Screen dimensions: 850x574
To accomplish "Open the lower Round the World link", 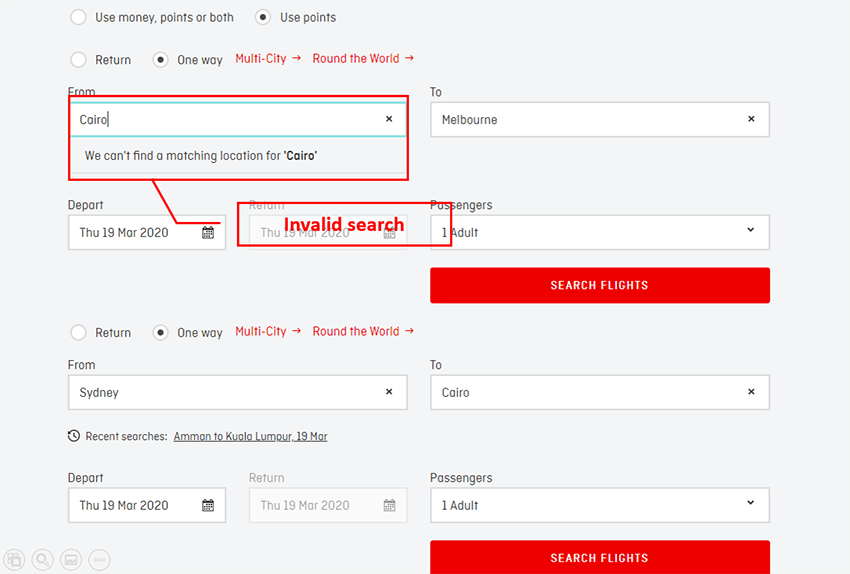I will pyautogui.click(x=362, y=332).
